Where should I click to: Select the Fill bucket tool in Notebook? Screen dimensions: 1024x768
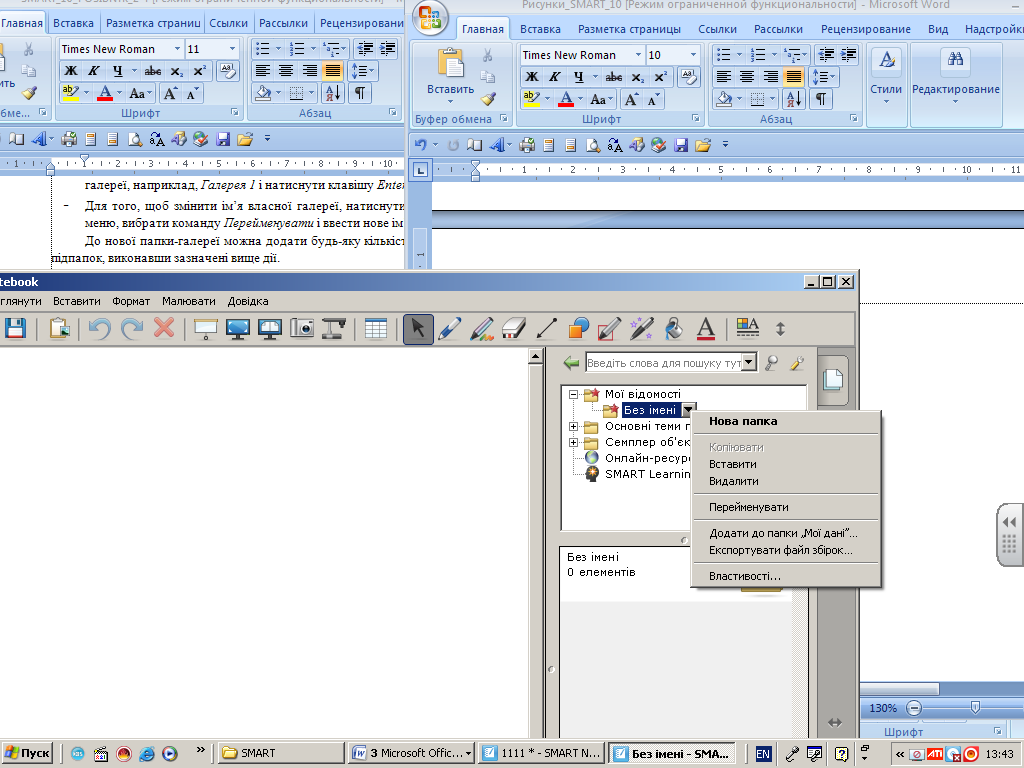(x=673, y=328)
